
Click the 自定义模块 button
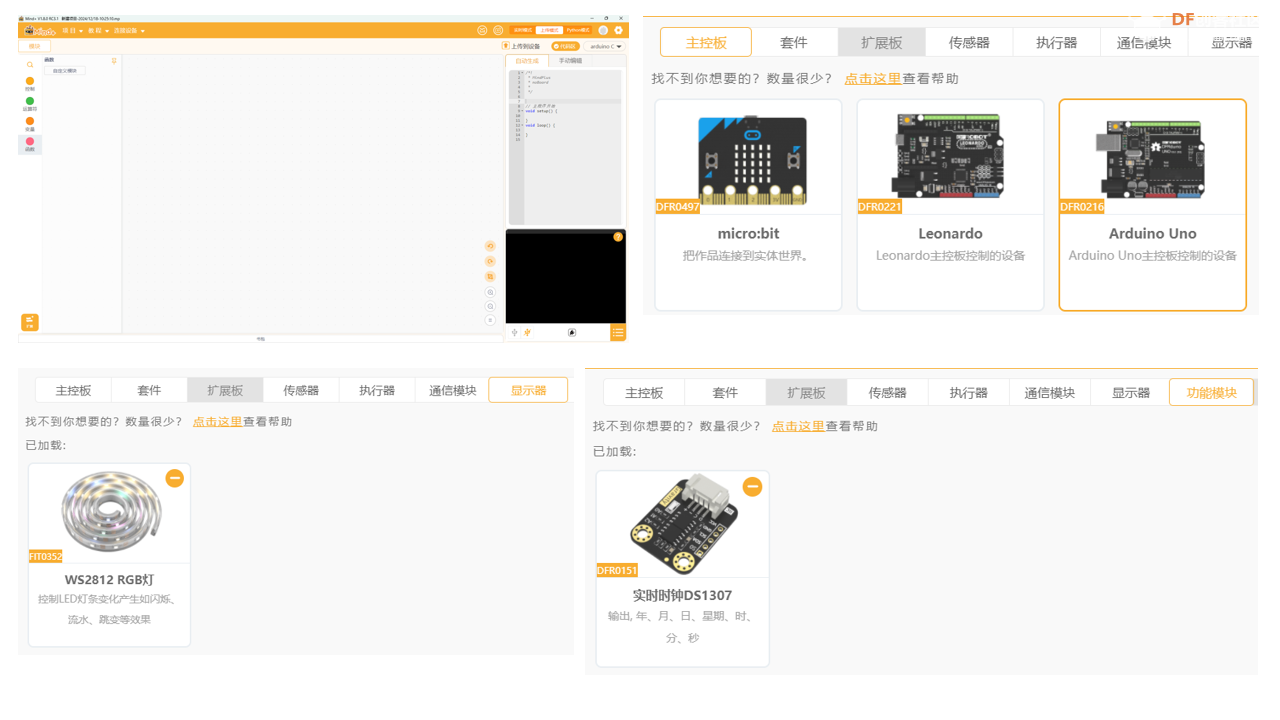coord(65,71)
